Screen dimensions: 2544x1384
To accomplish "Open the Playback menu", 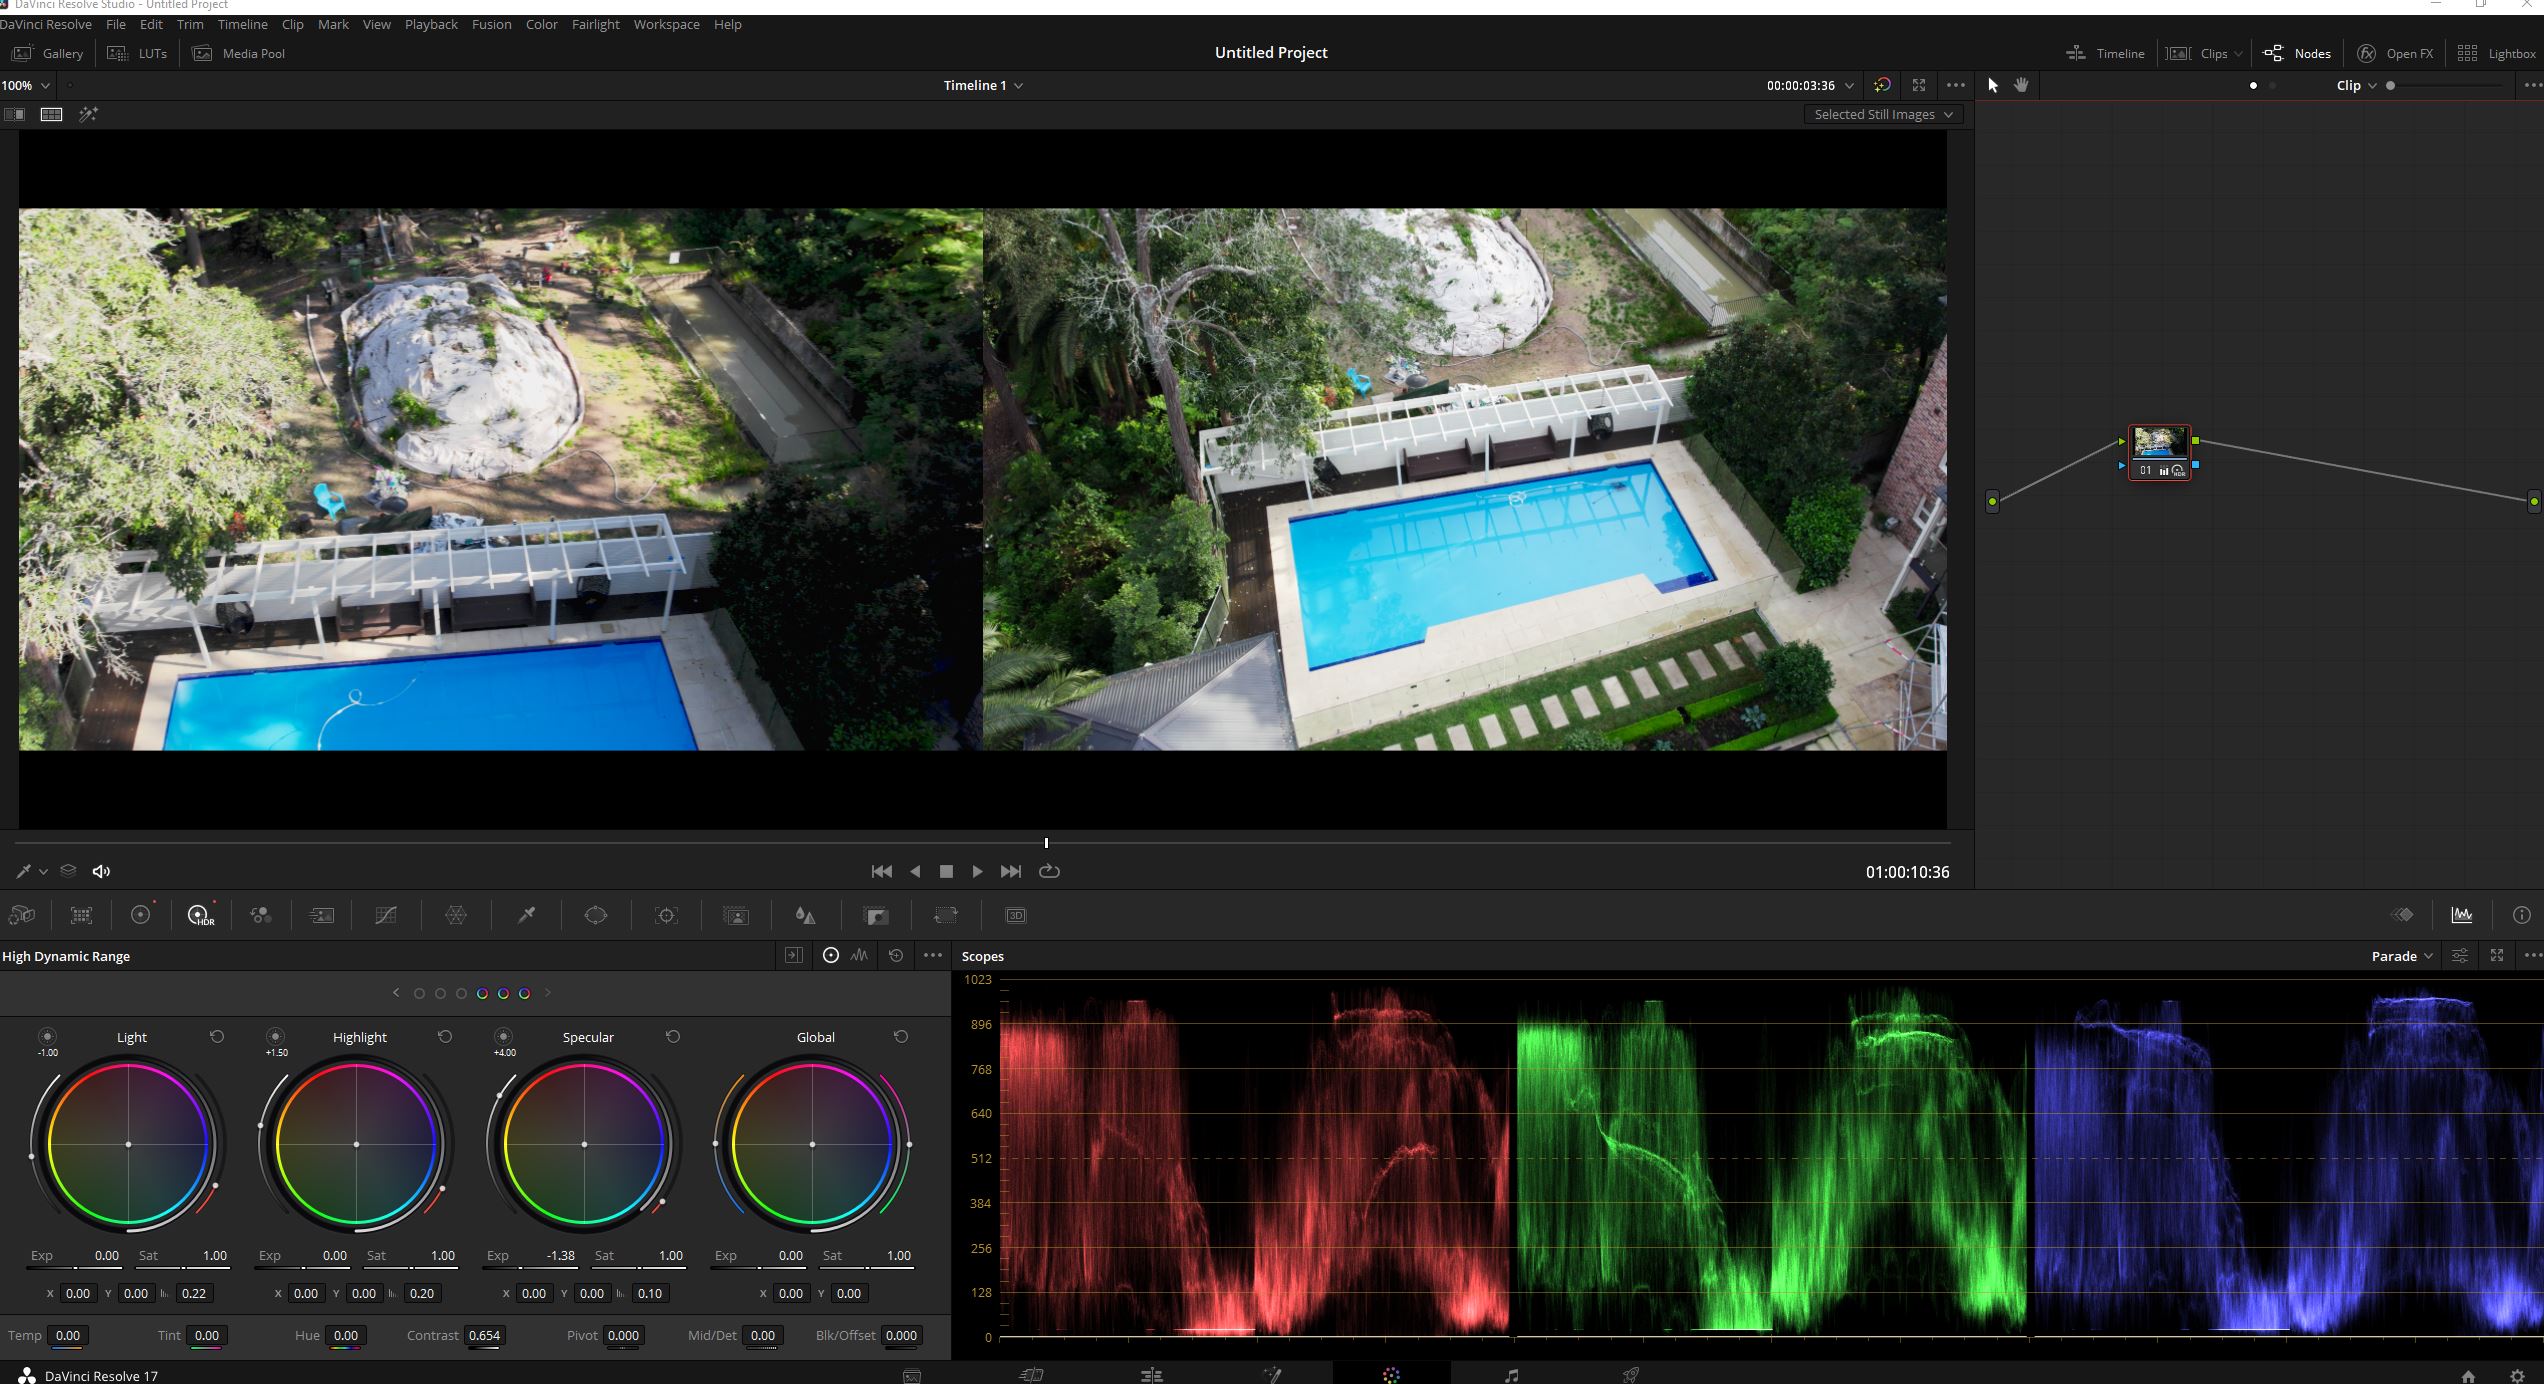I will (431, 24).
